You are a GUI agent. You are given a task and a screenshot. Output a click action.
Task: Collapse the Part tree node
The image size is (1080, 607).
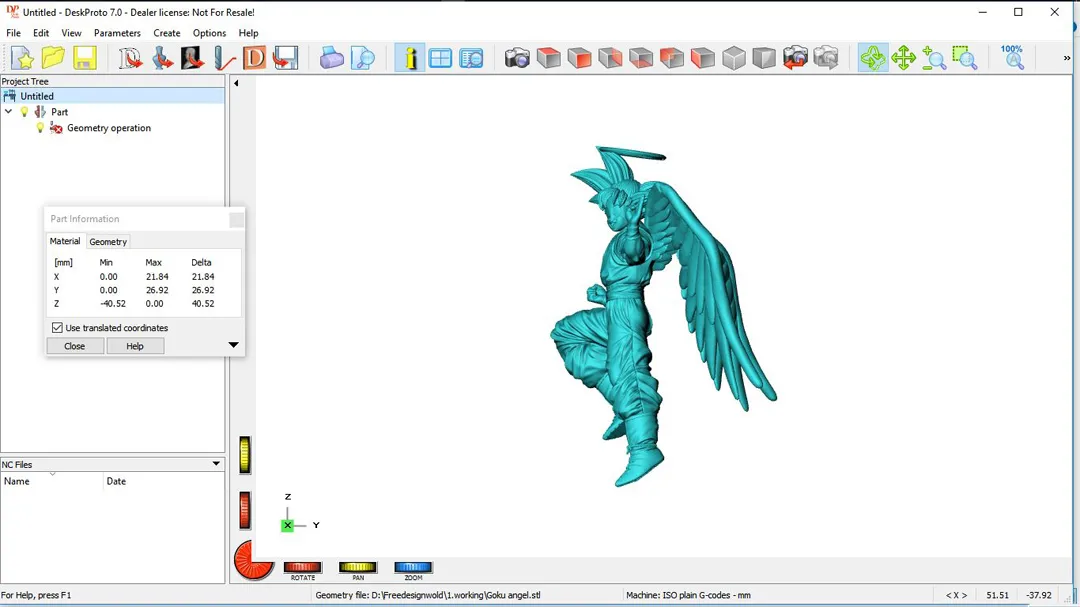8,112
